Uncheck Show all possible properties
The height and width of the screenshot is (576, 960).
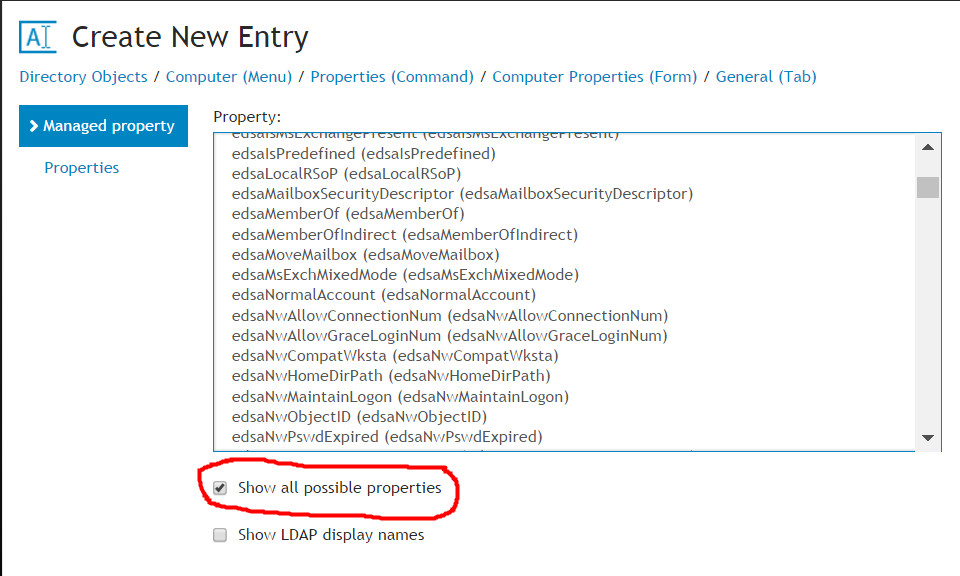220,488
